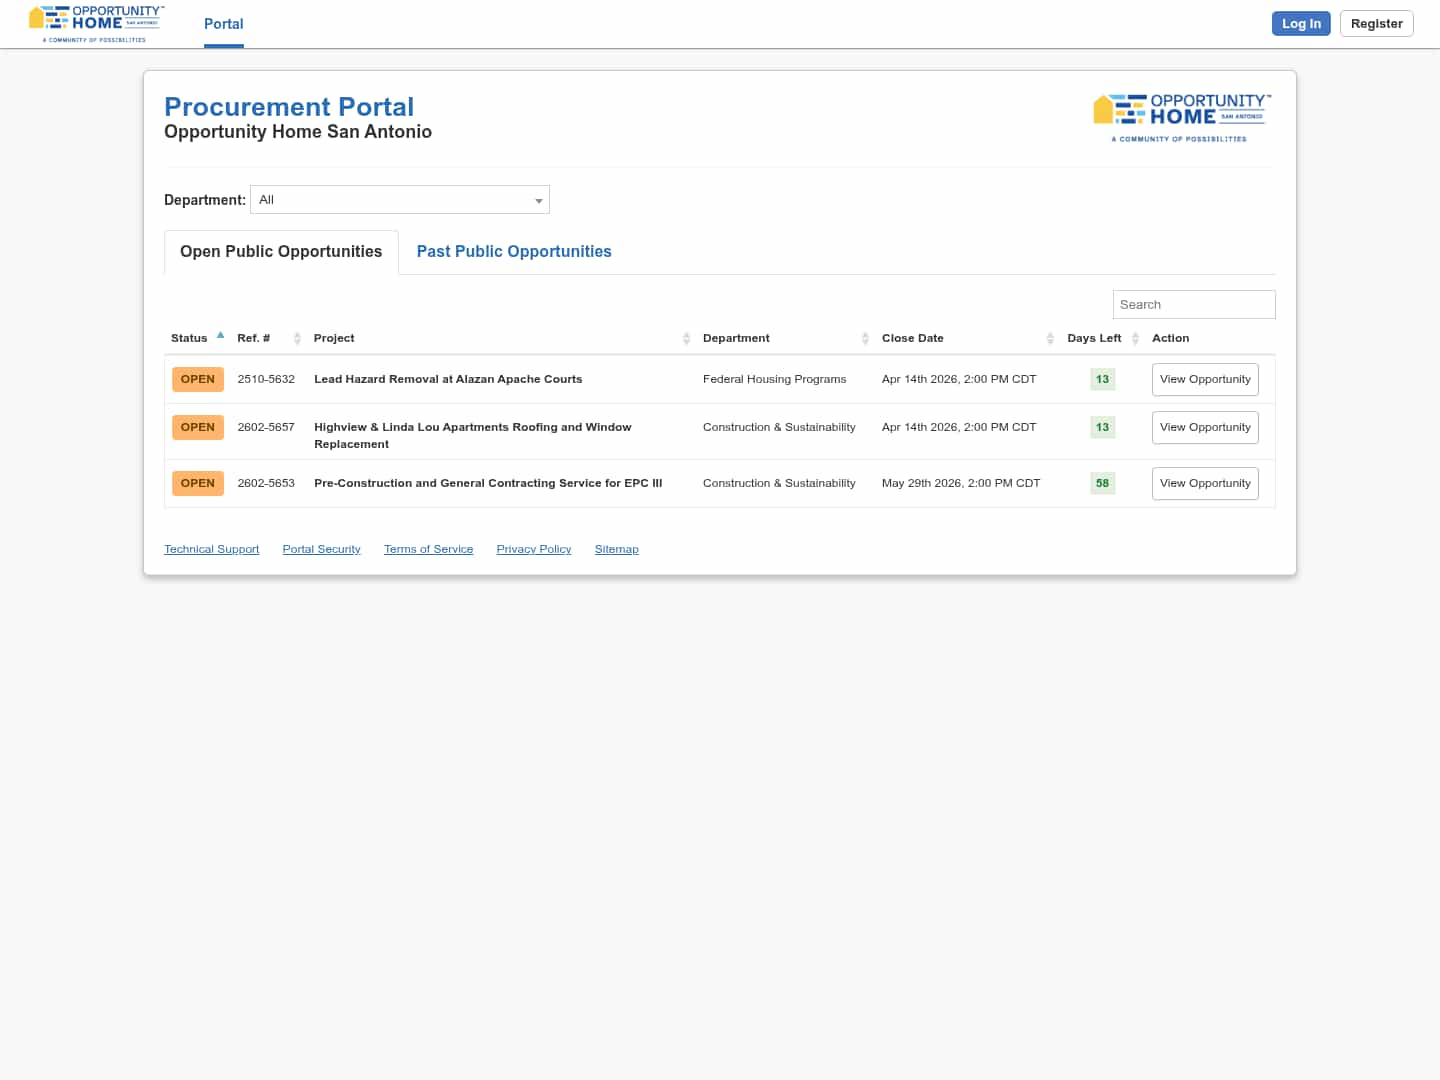Select the Open Public Opportunities tab

point(281,252)
